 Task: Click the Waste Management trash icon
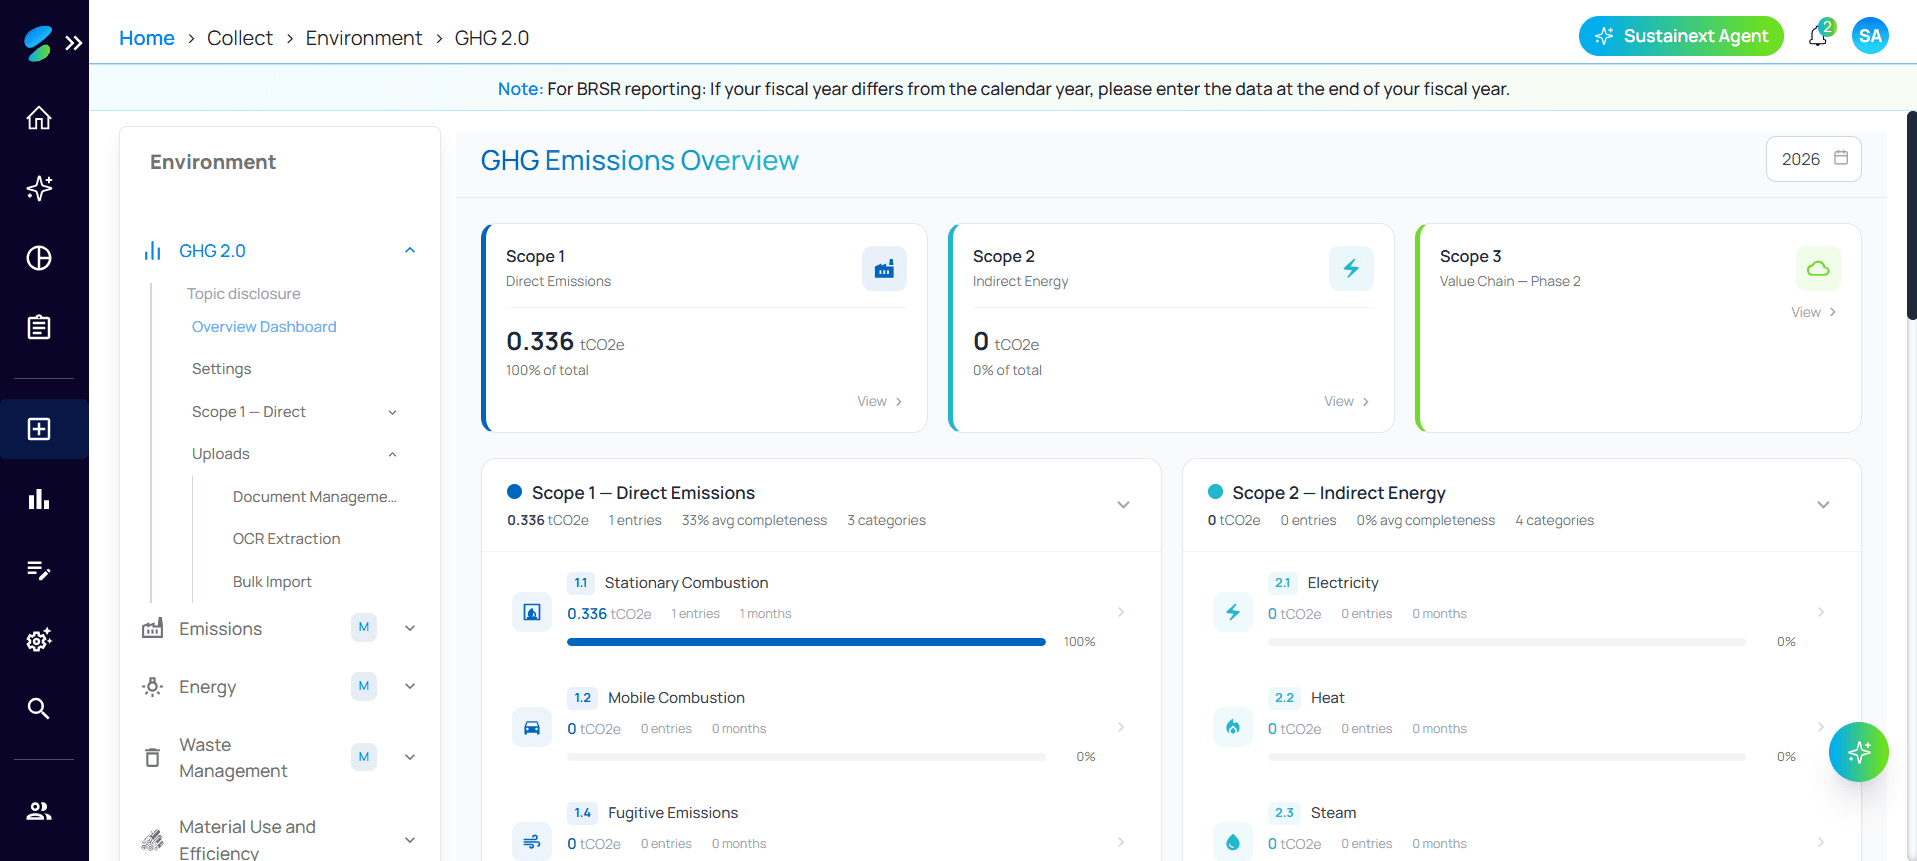coord(152,757)
